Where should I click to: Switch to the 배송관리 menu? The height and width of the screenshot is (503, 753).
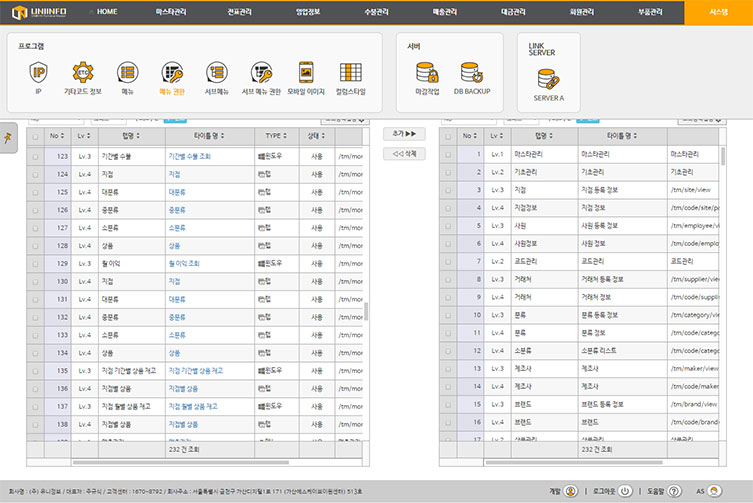(x=443, y=10)
